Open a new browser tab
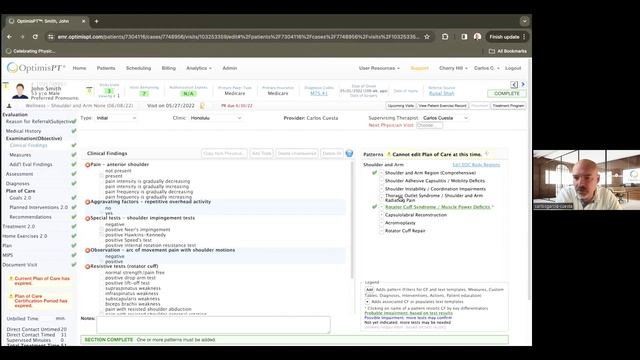Viewport: 640px width, 360px height. 96,21
